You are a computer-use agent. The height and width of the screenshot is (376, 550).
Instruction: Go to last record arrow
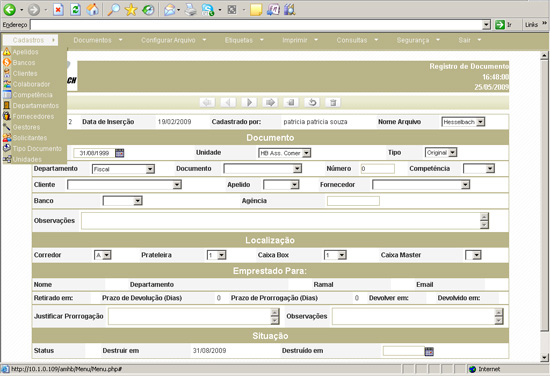270,102
